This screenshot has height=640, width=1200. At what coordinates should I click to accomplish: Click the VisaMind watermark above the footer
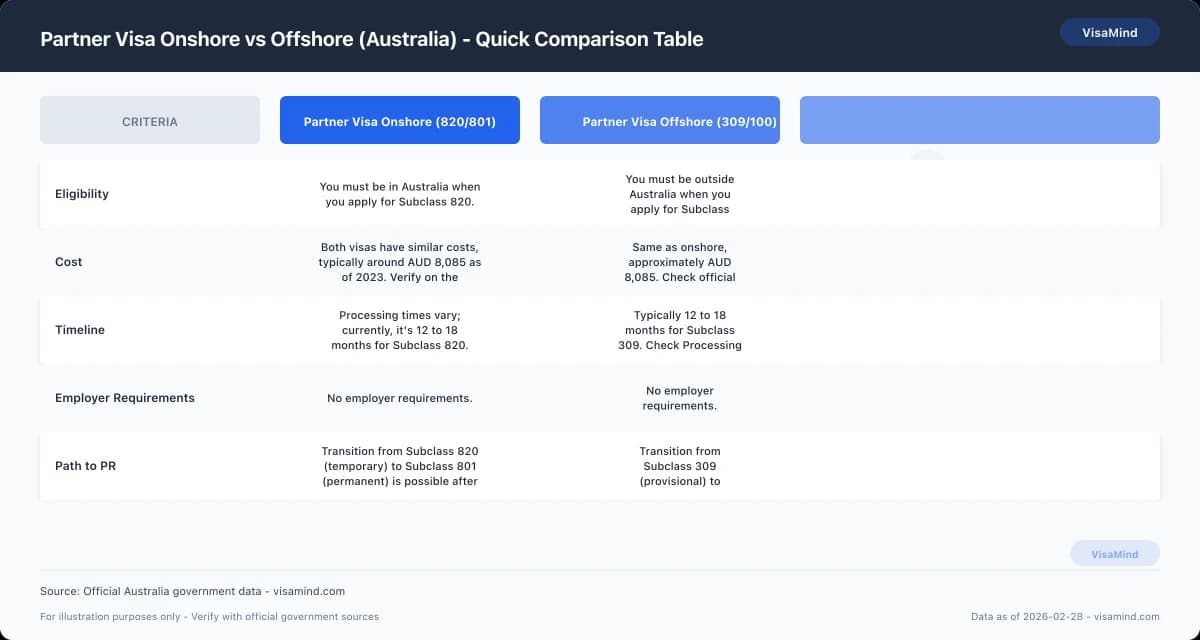(x=1115, y=553)
